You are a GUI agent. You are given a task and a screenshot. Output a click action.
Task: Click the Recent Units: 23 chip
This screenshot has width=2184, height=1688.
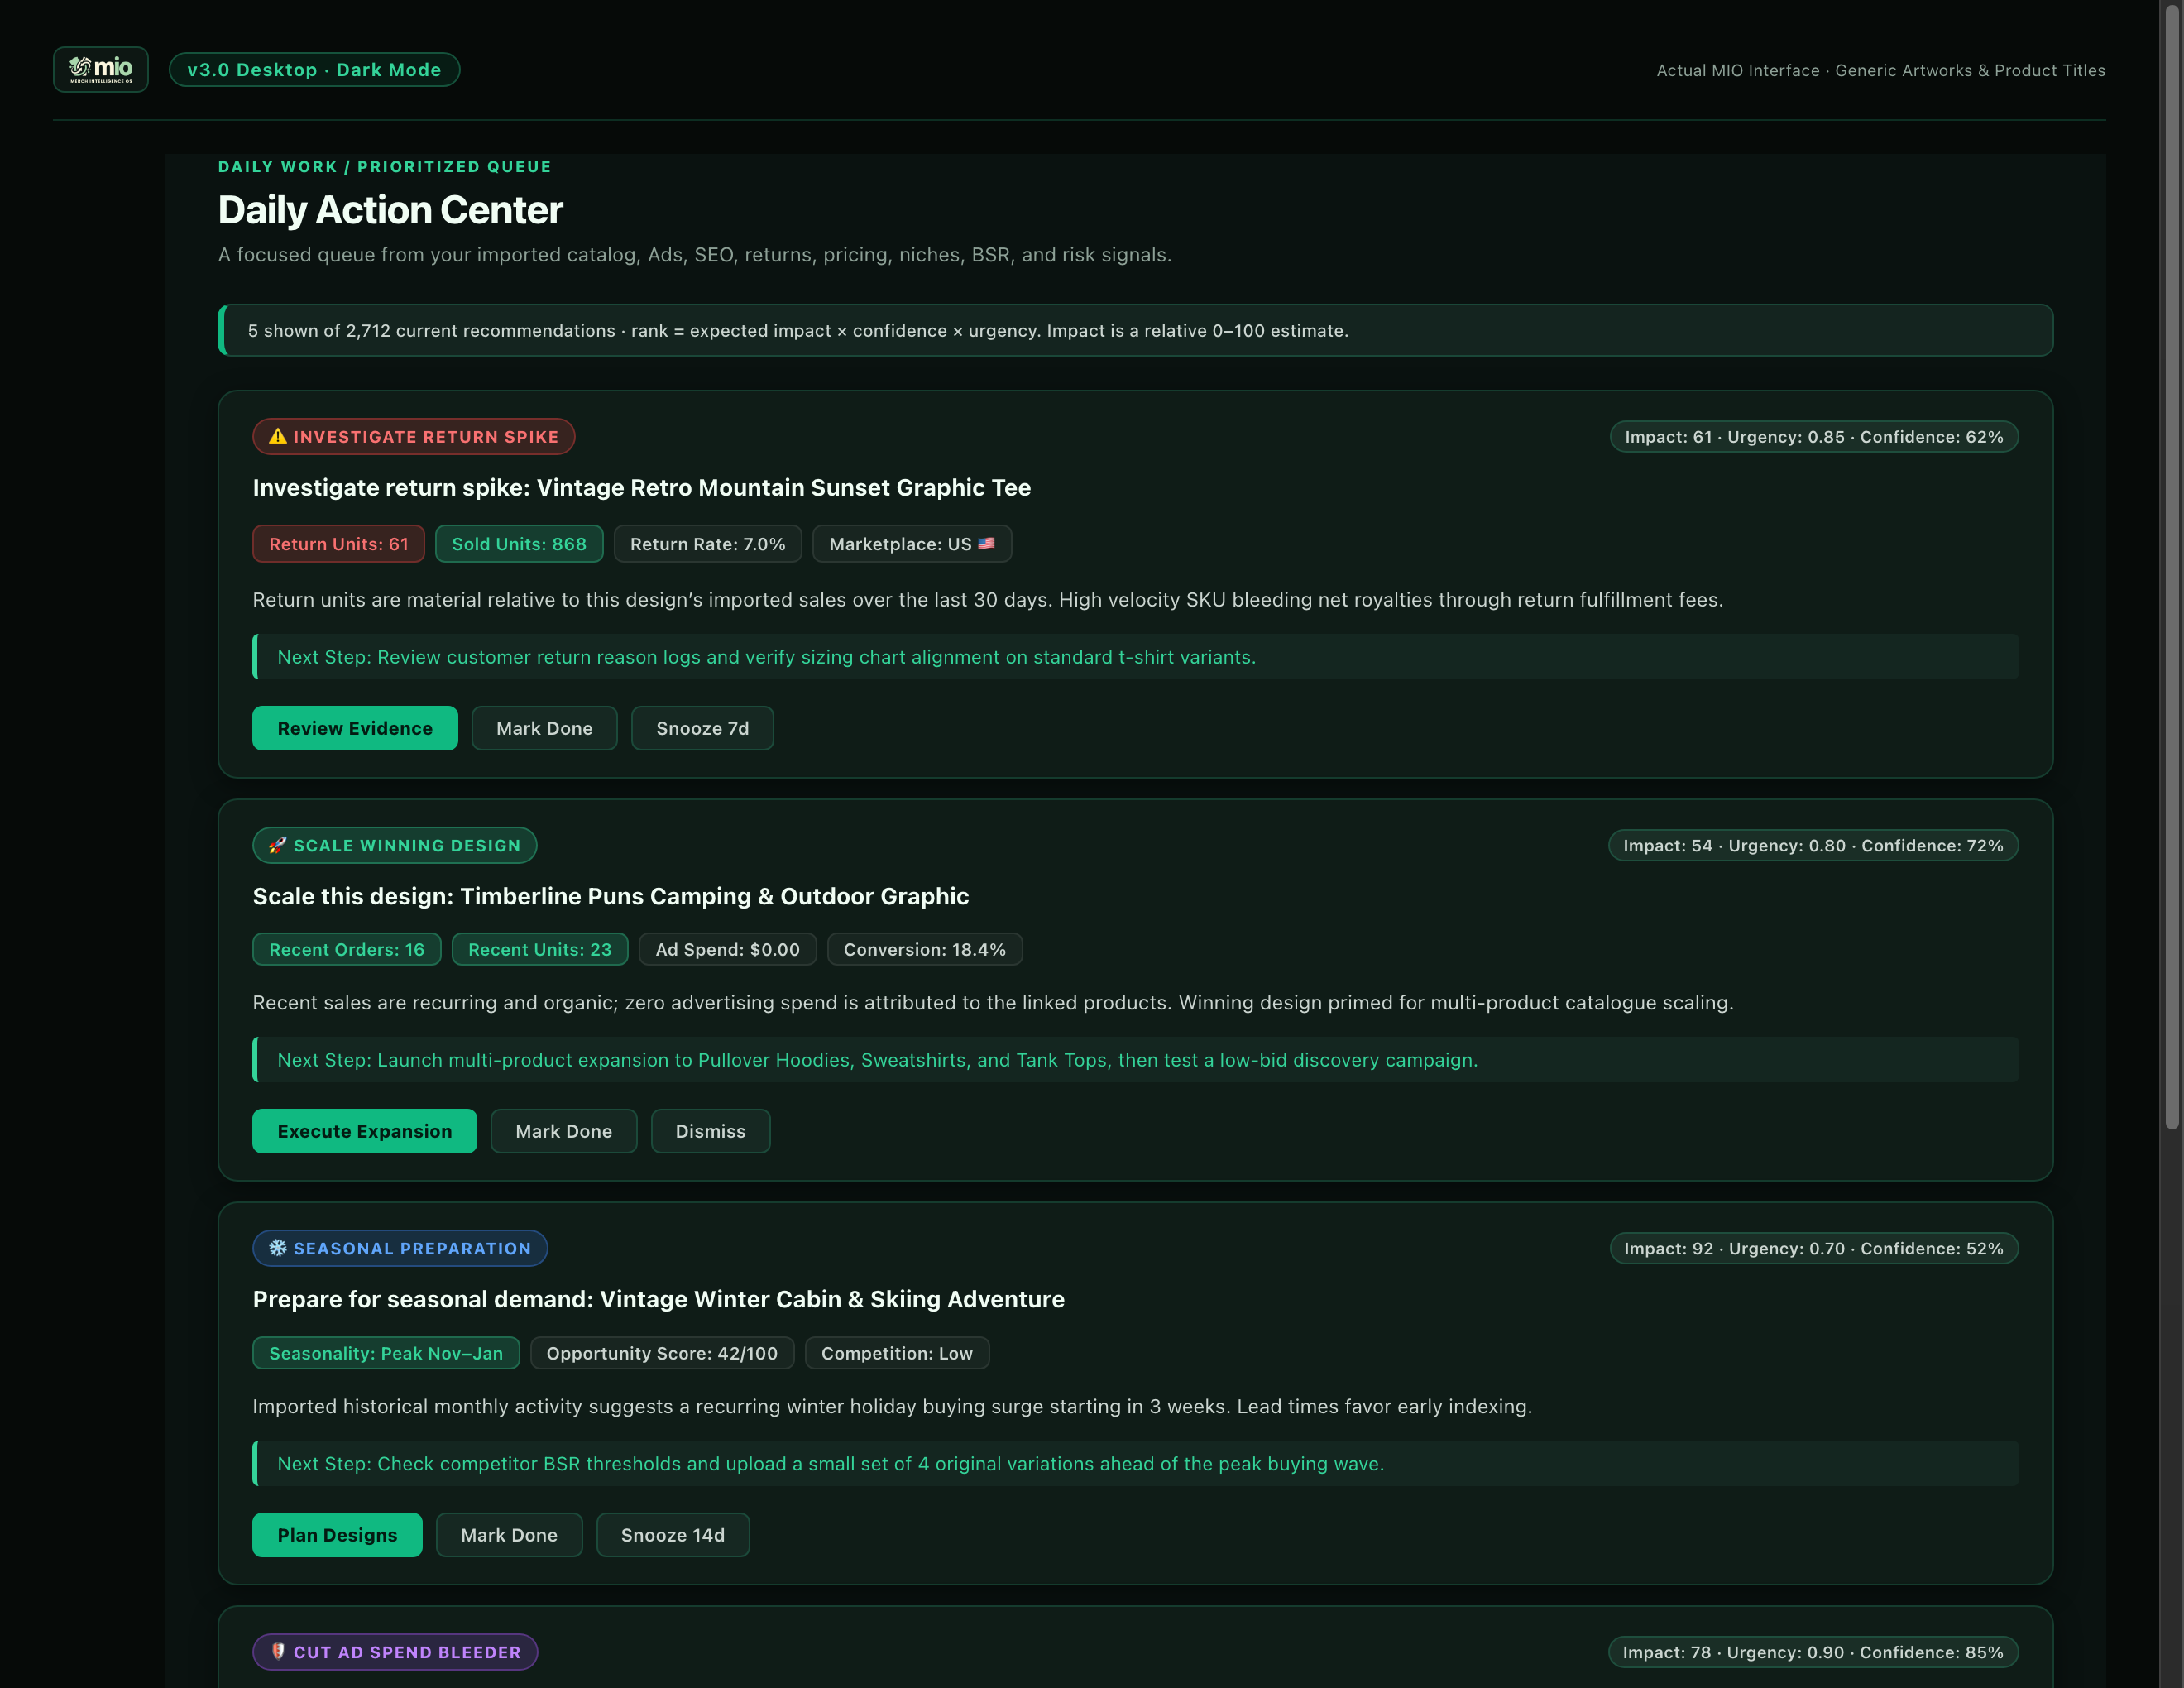click(539, 949)
